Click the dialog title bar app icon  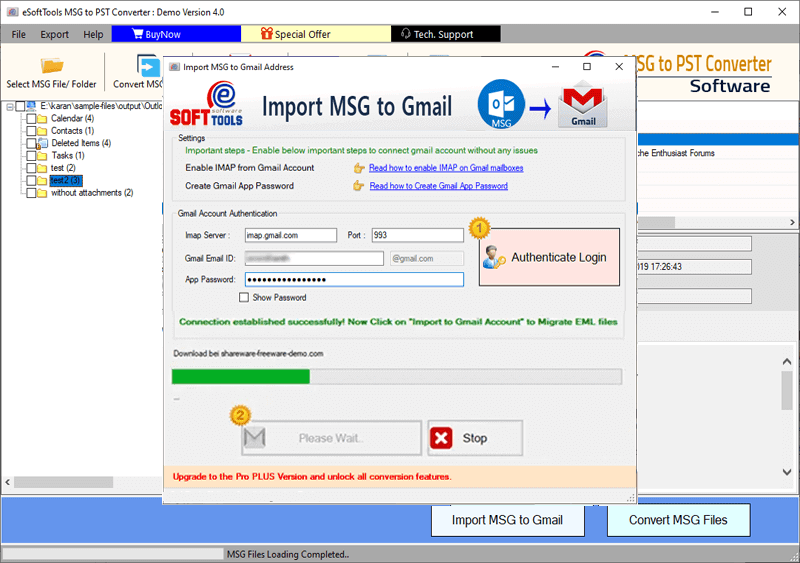[x=174, y=67]
